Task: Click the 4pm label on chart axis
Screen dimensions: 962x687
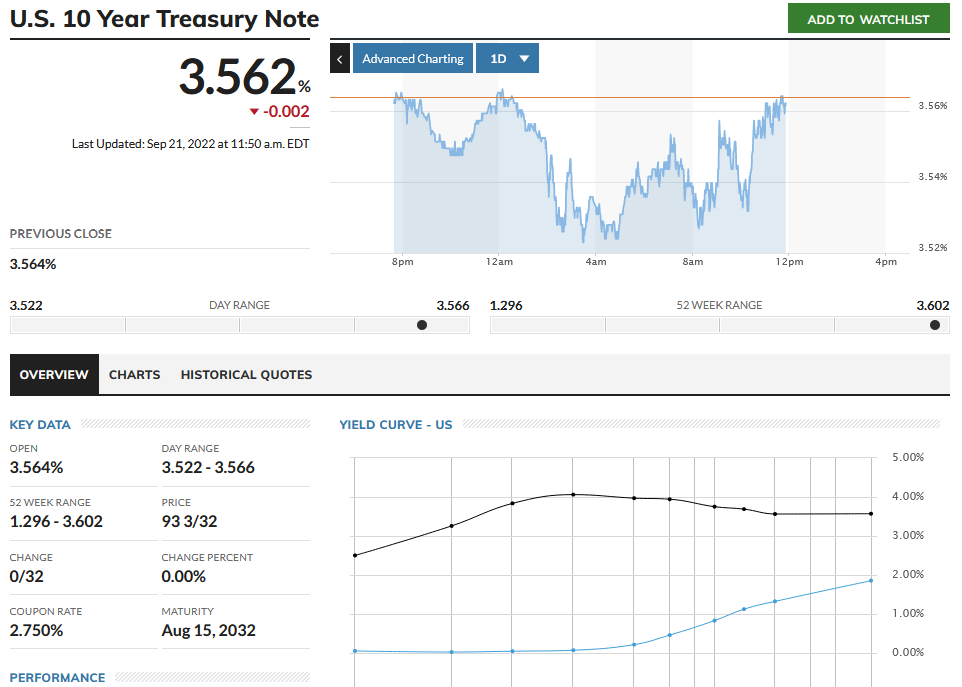Action: click(x=886, y=262)
